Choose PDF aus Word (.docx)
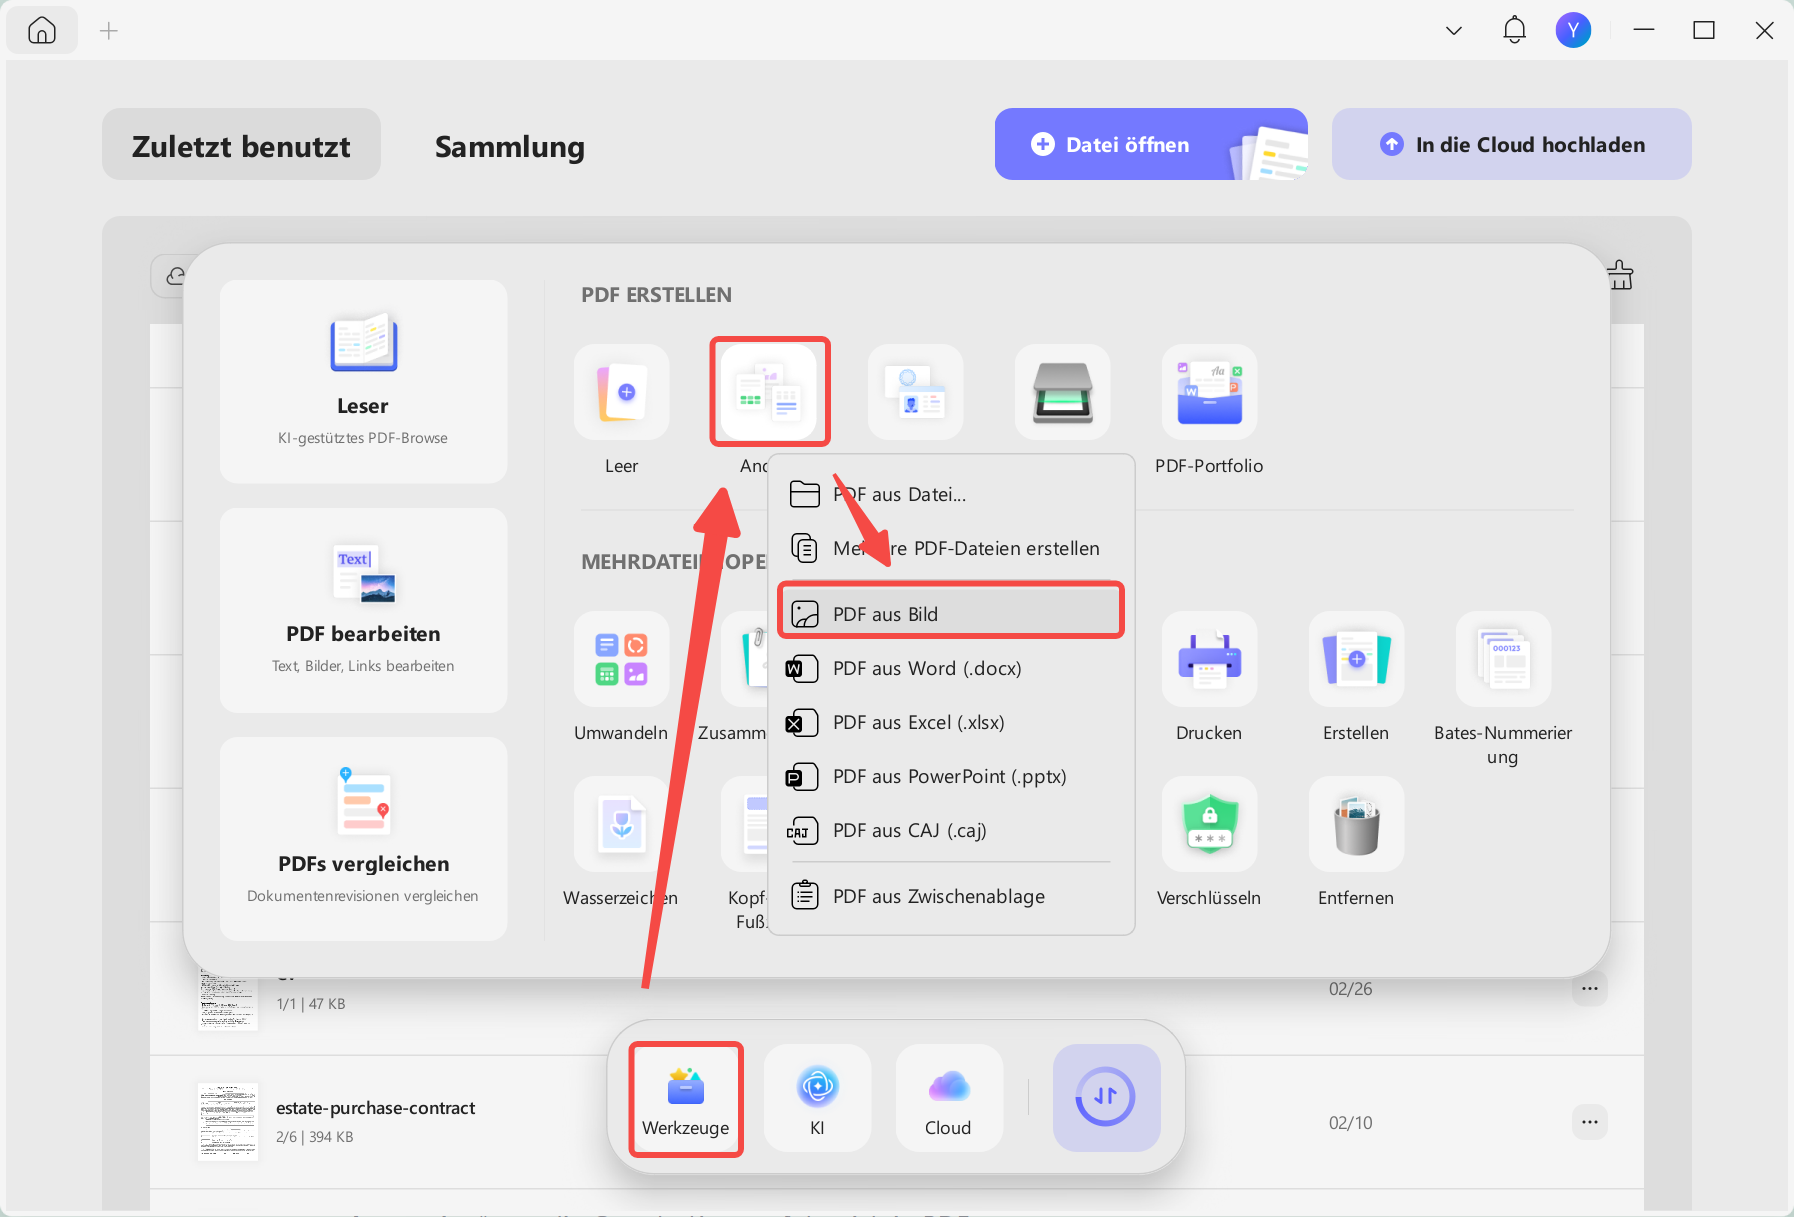Image resolution: width=1794 pixels, height=1217 pixels. pyautogui.click(x=951, y=668)
